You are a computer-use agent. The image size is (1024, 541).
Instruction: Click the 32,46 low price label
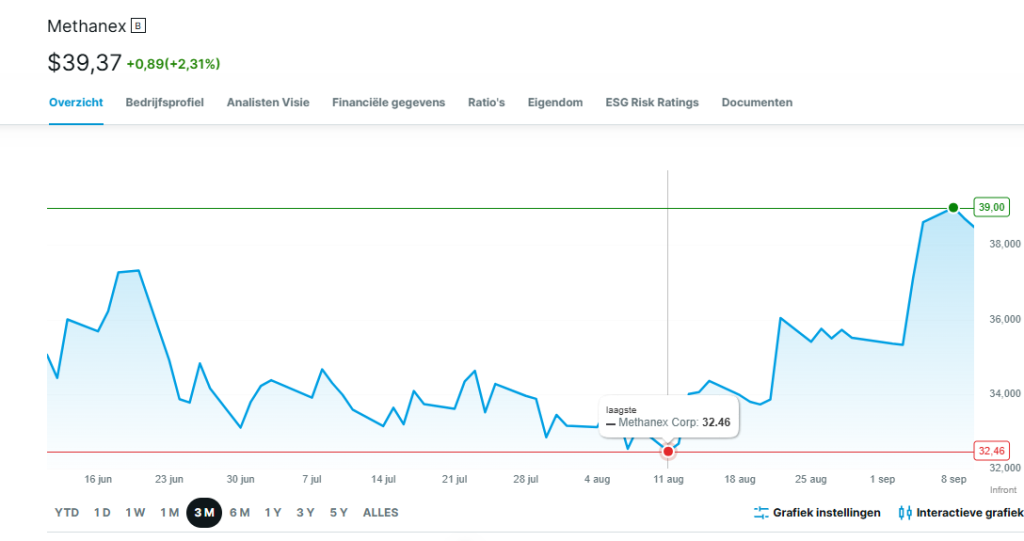tap(990, 451)
